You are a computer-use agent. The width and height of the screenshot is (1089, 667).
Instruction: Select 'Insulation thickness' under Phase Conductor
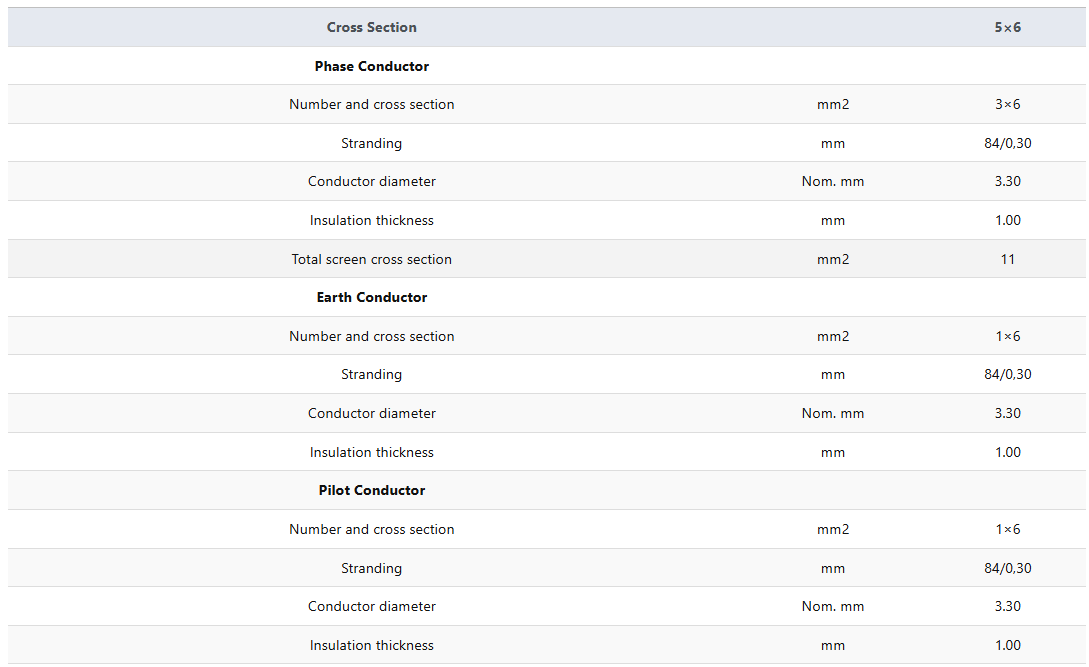point(372,220)
